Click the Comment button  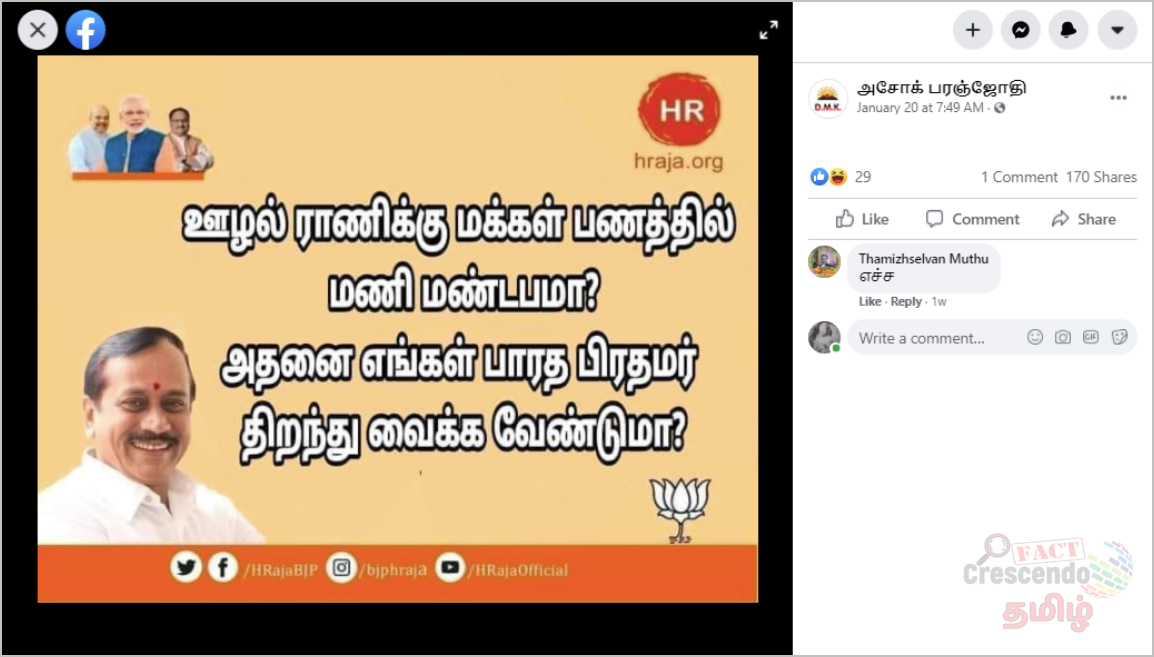click(972, 219)
